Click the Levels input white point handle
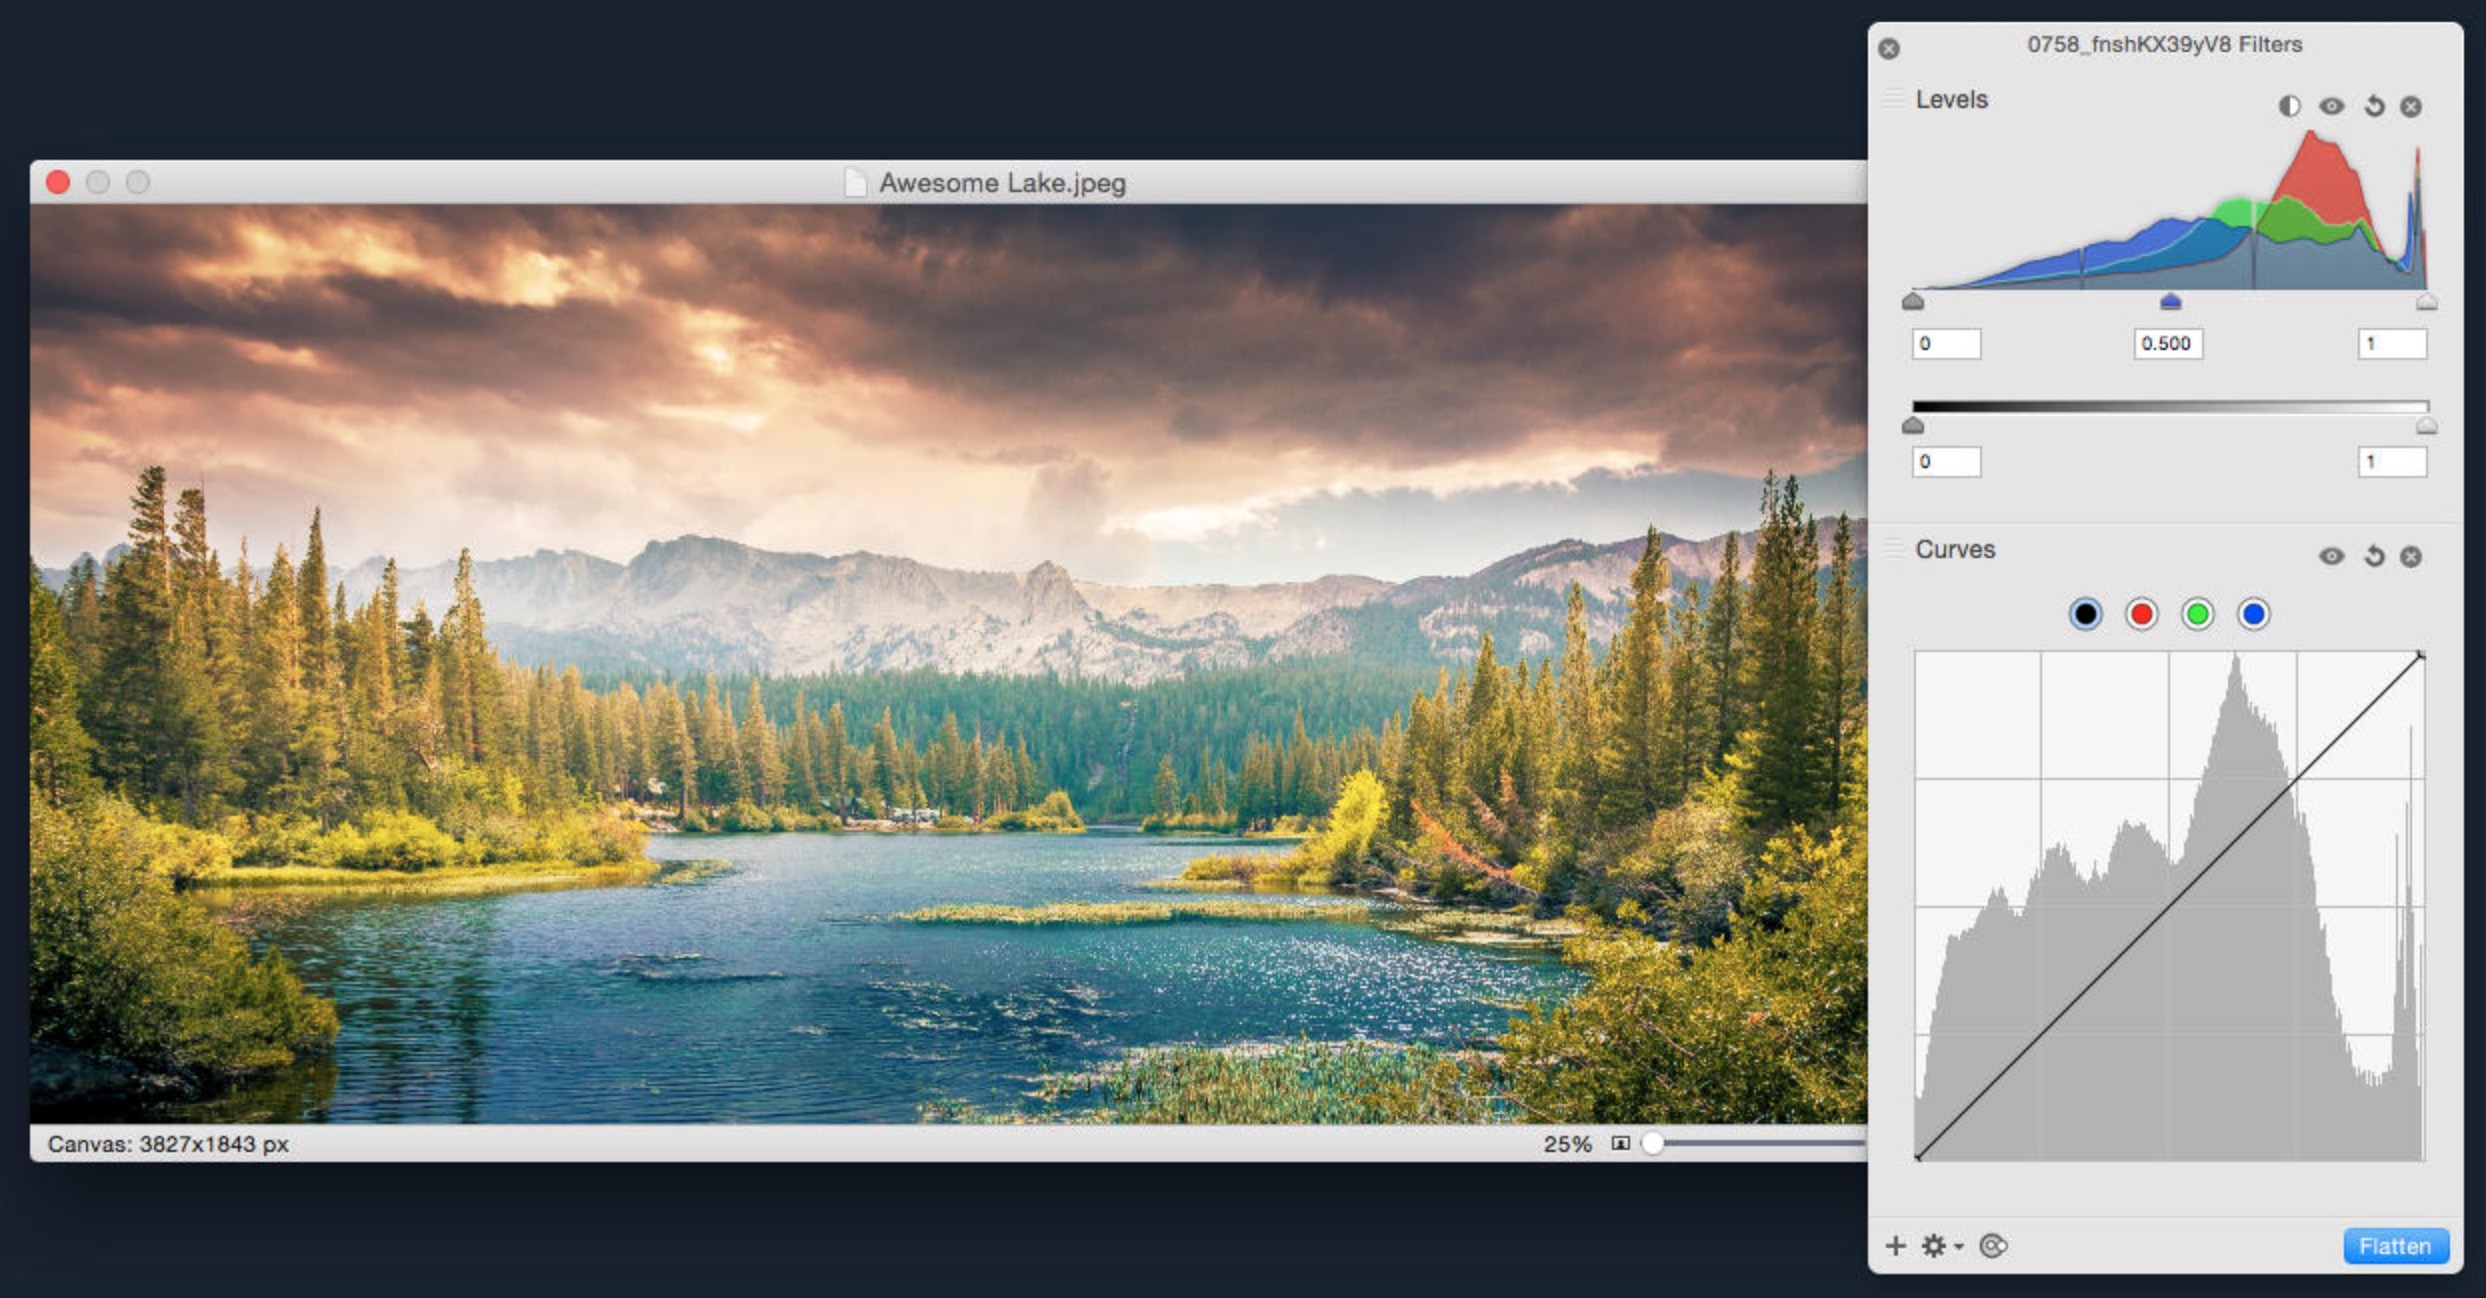The height and width of the screenshot is (1298, 2486). 2426,301
